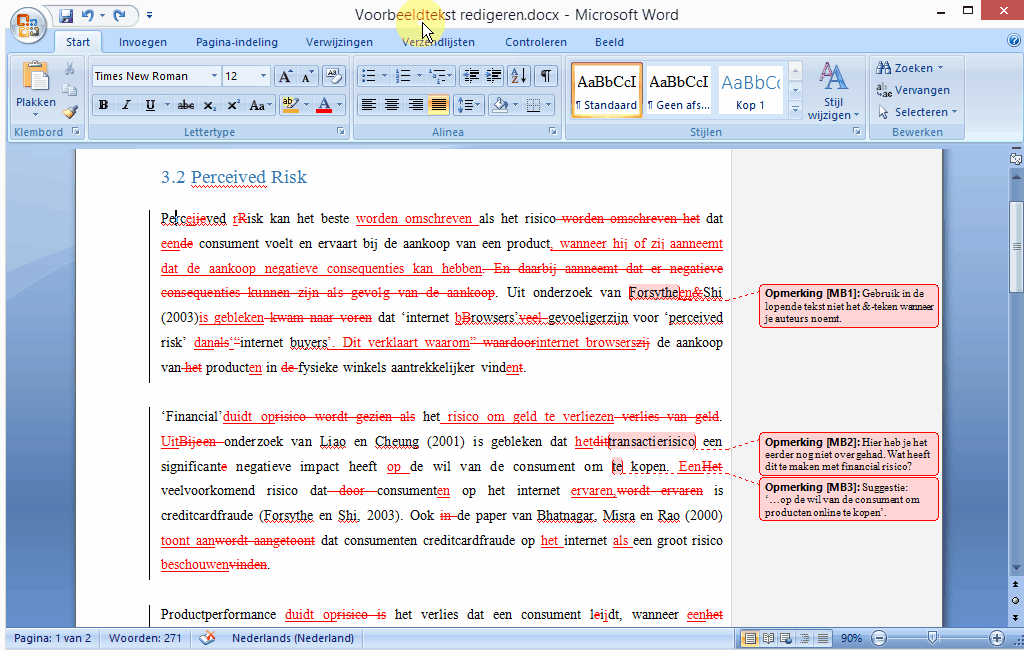Open the Beeld tab
1024x650 pixels.
609,42
